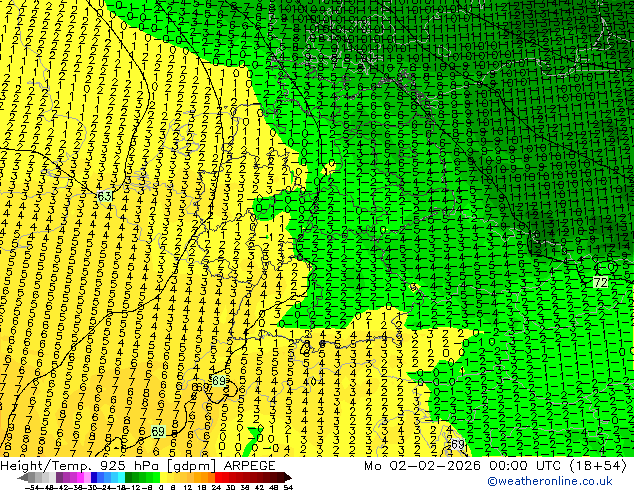Click the '63' contour height label
The width and height of the screenshot is (634, 490).
coord(105,196)
